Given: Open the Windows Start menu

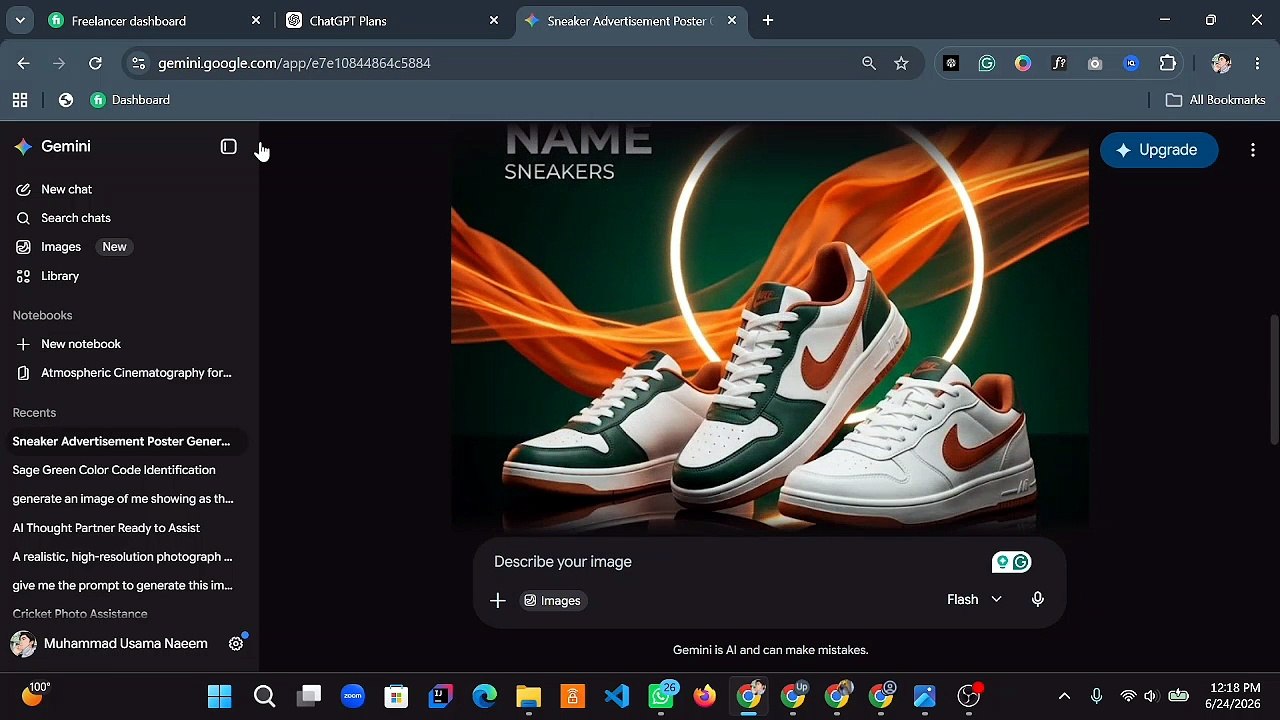Looking at the screenshot, I should pos(220,696).
